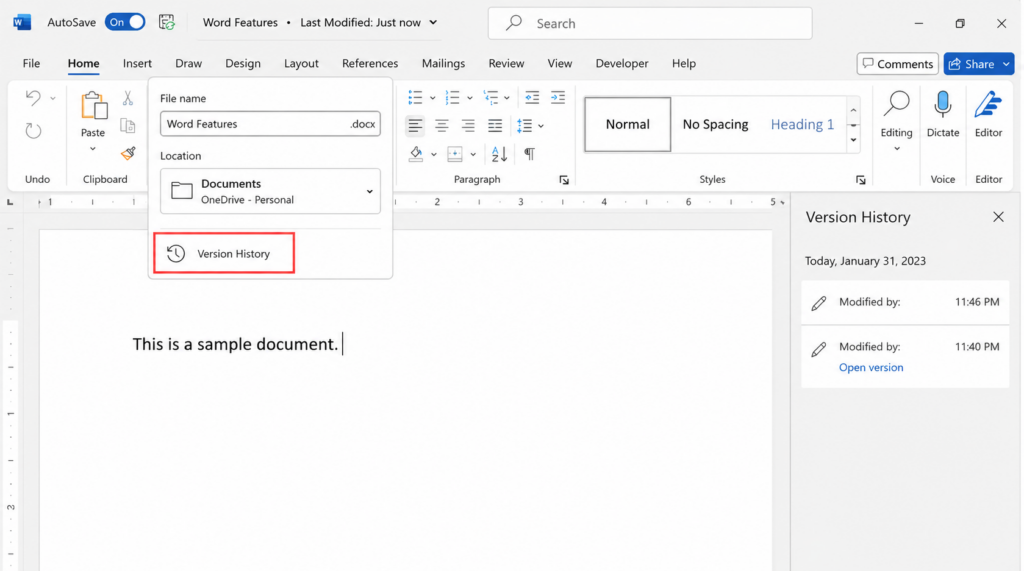Expand the Styles gallery more arrow
This screenshot has width=1024, height=571.
(854, 140)
